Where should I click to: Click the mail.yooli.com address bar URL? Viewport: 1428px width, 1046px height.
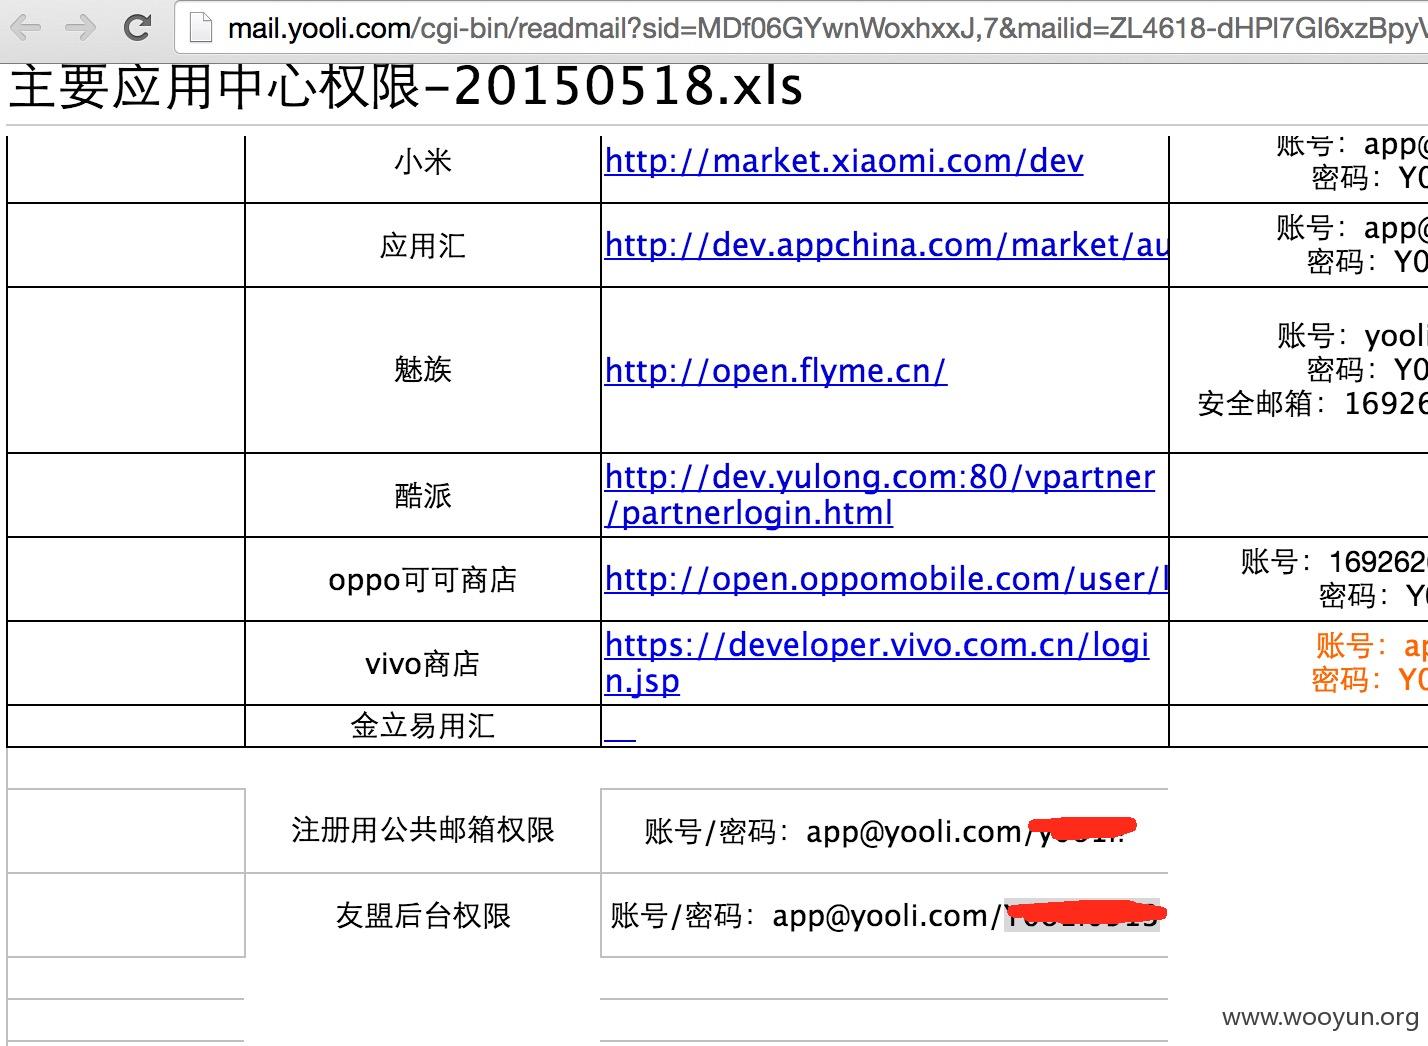pos(826,28)
